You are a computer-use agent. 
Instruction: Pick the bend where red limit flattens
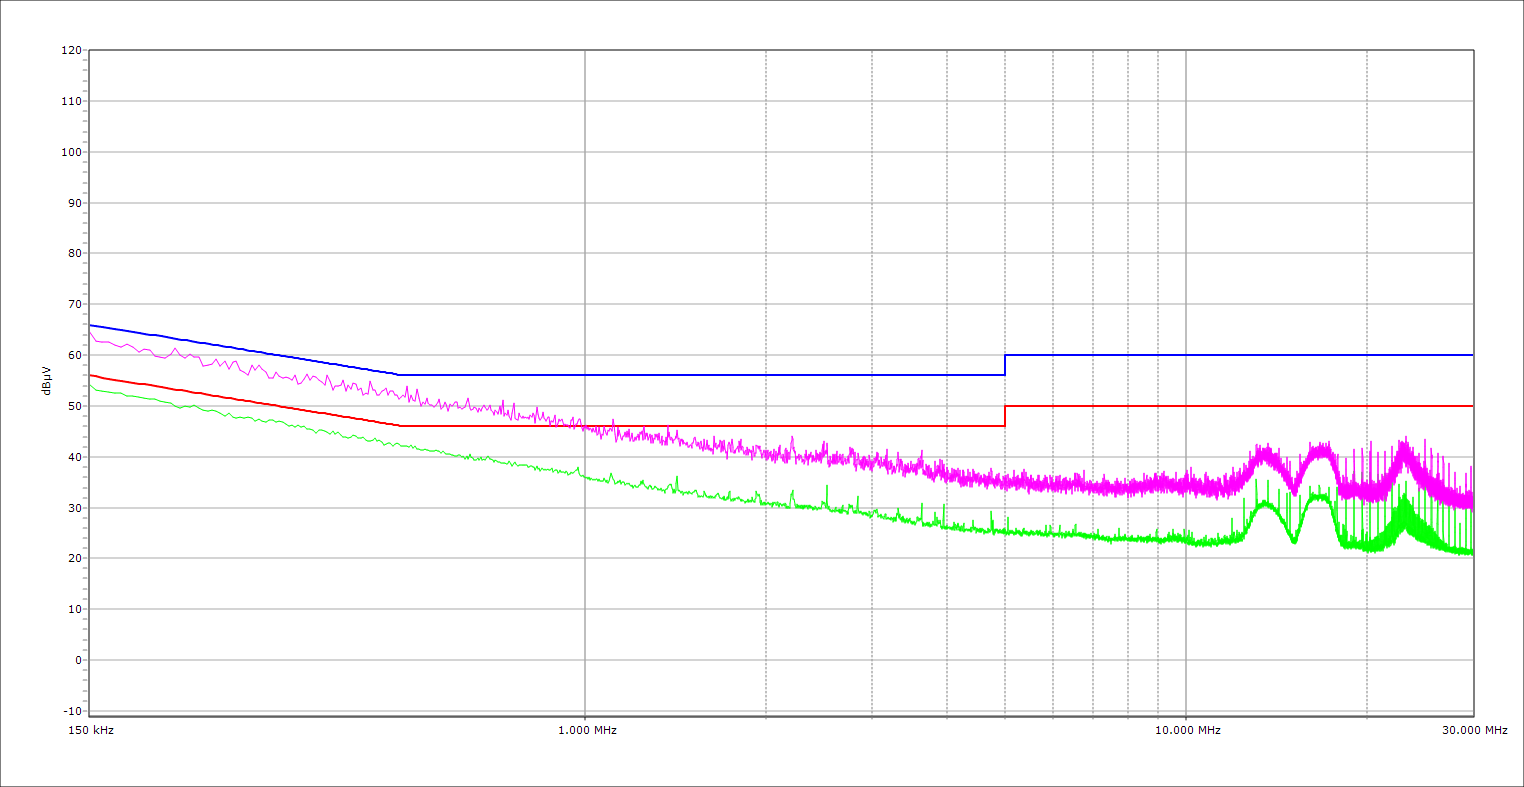(399, 426)
